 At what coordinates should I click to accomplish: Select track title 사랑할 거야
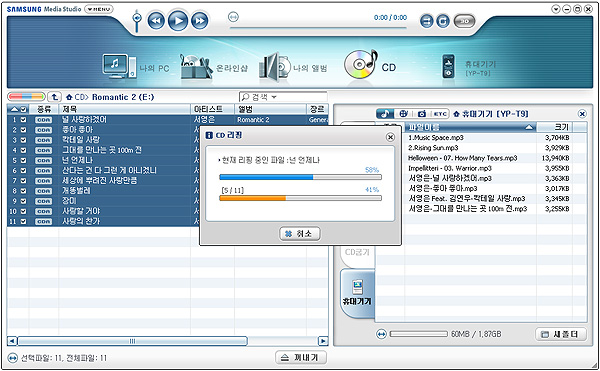(81, 211)
